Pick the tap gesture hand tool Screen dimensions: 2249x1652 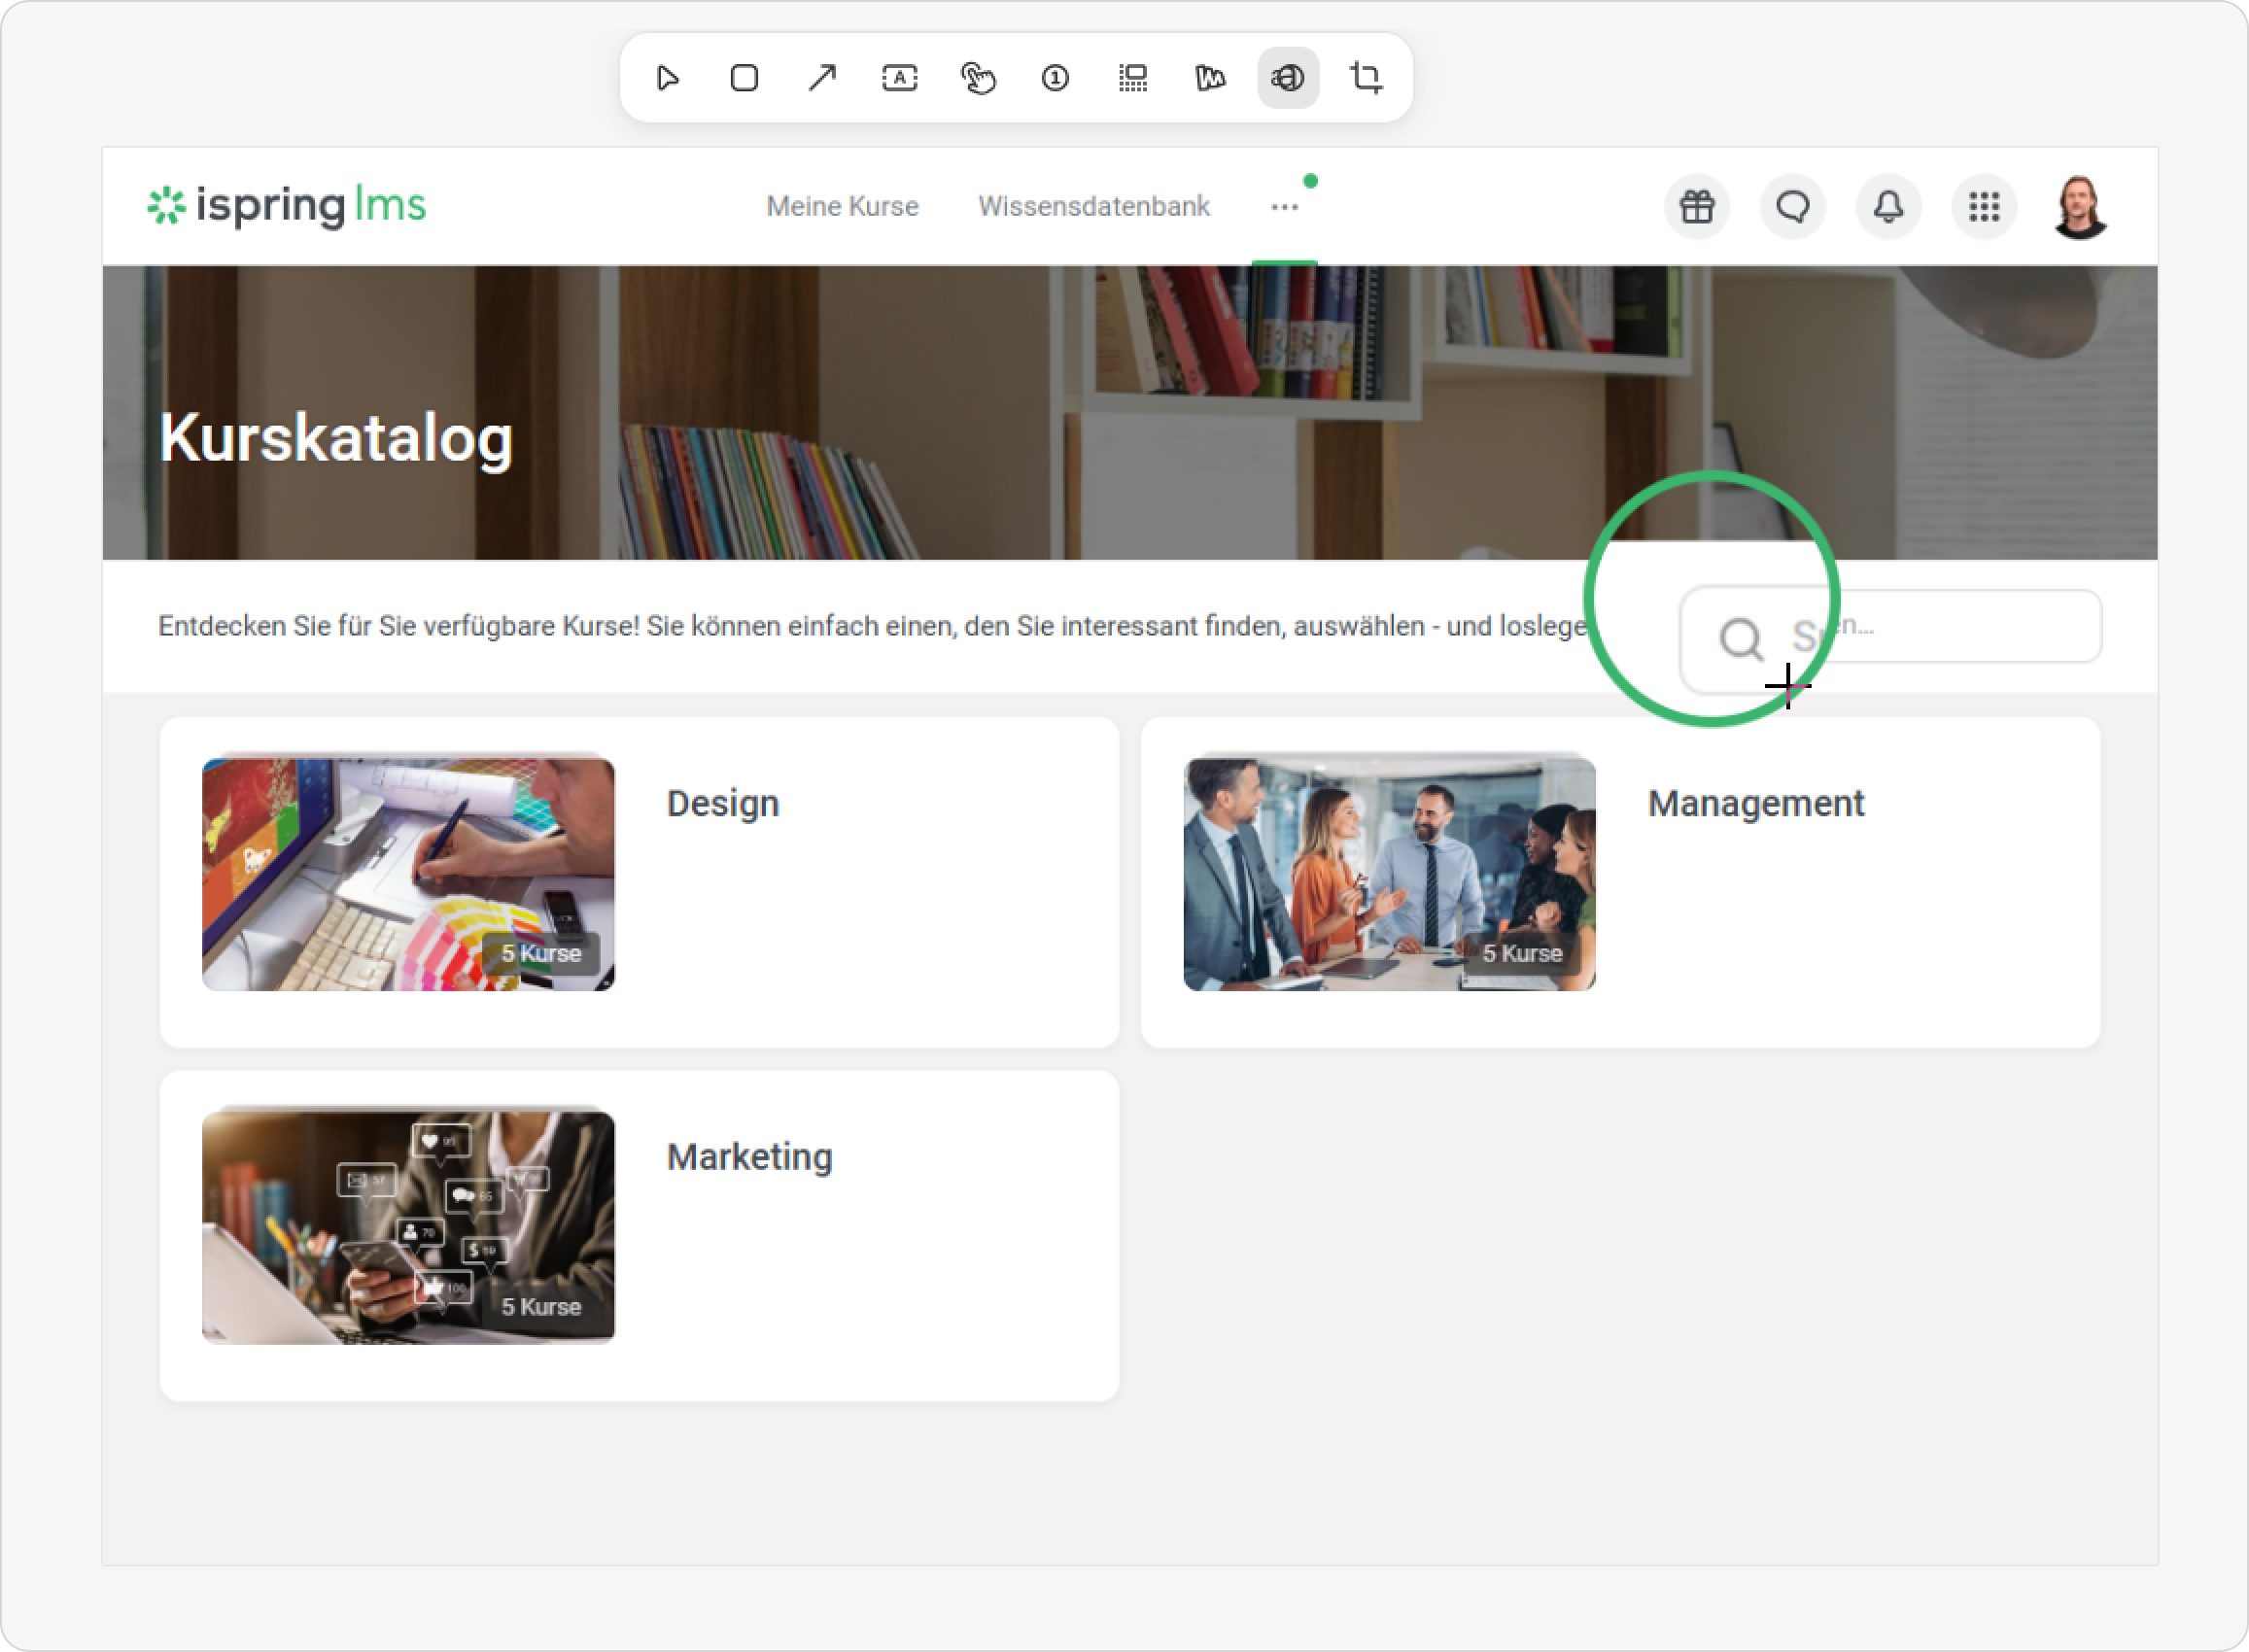[x=977, y=78]
